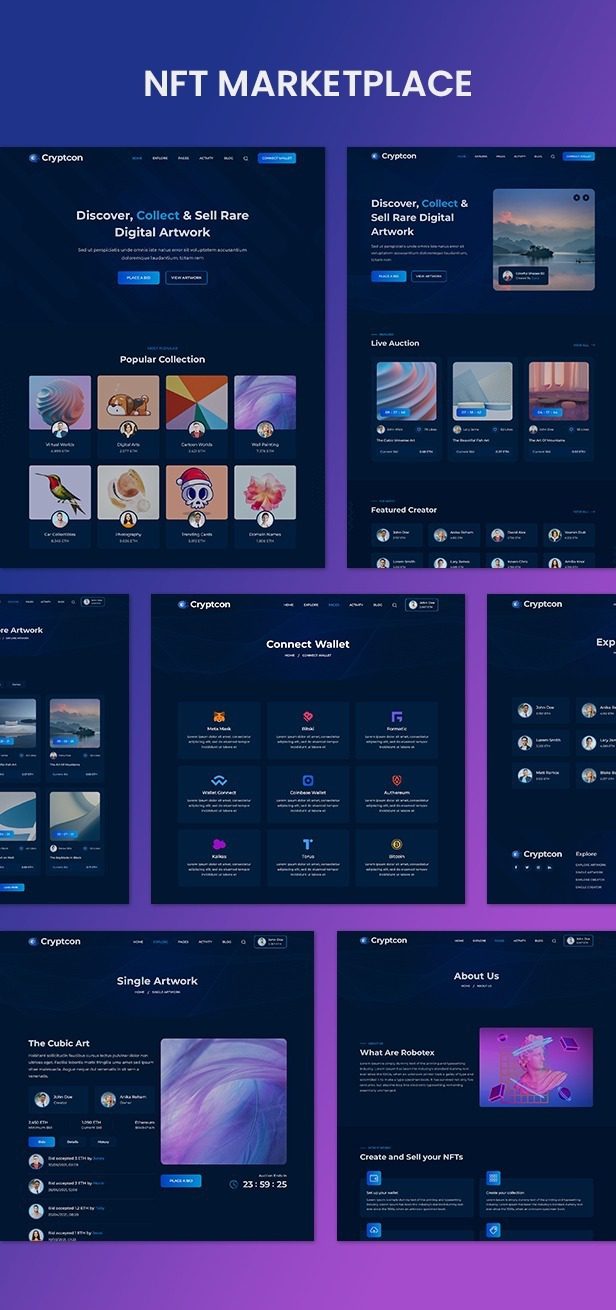Image resolution: width=616 pixels, height=1310 pixels.
Task: Click search icon on About Us page
Action: [x=553, y=941]
